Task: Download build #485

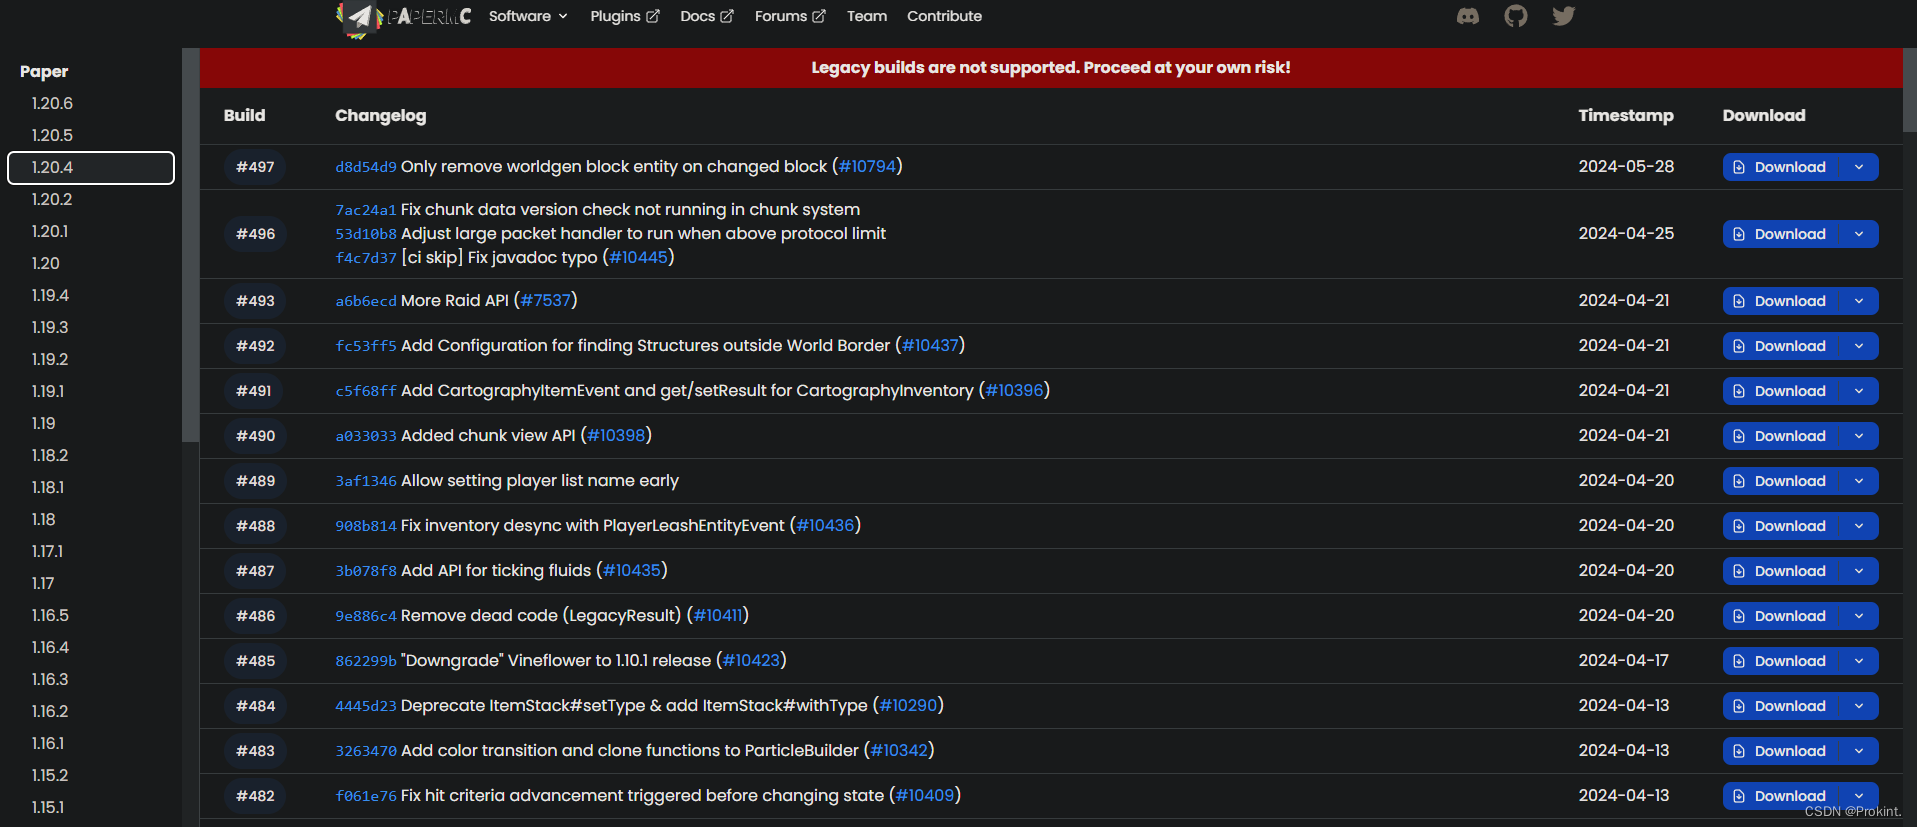Action: pyautogui.click(x=1781, y=661)
